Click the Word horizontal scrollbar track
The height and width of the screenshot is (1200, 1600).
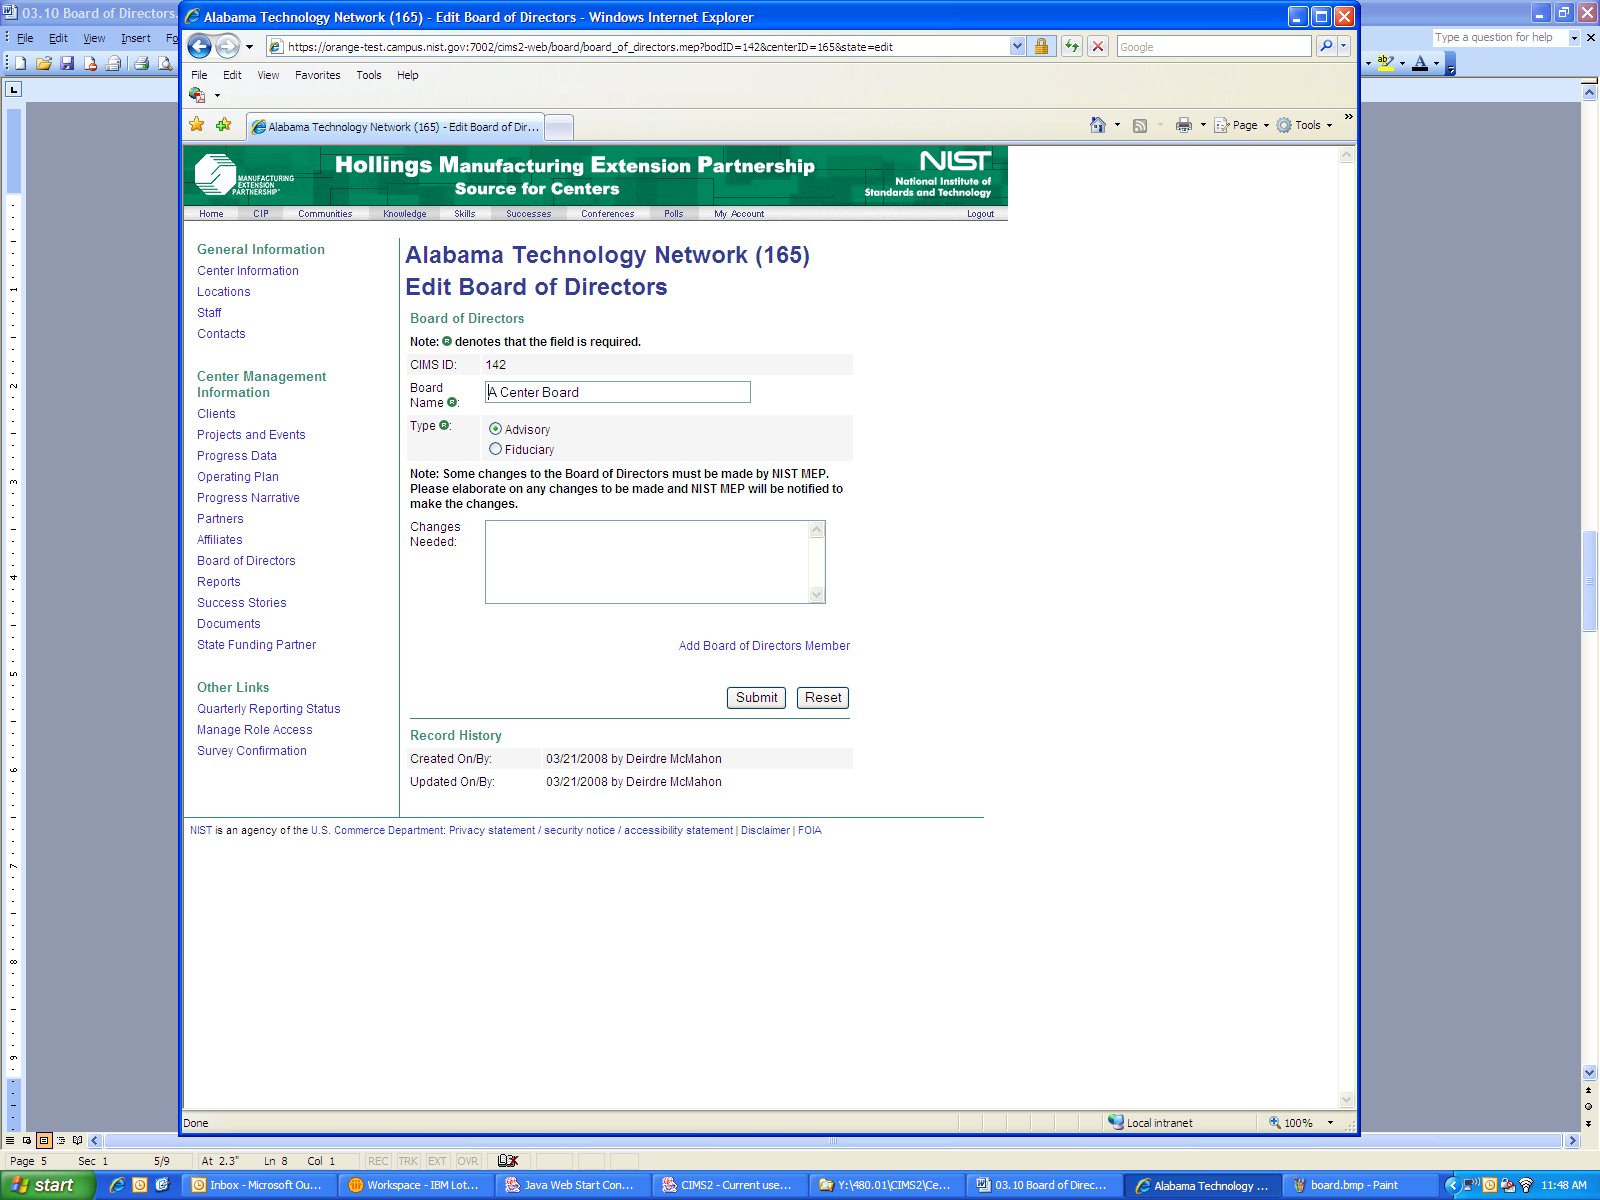pos(832,1140)
